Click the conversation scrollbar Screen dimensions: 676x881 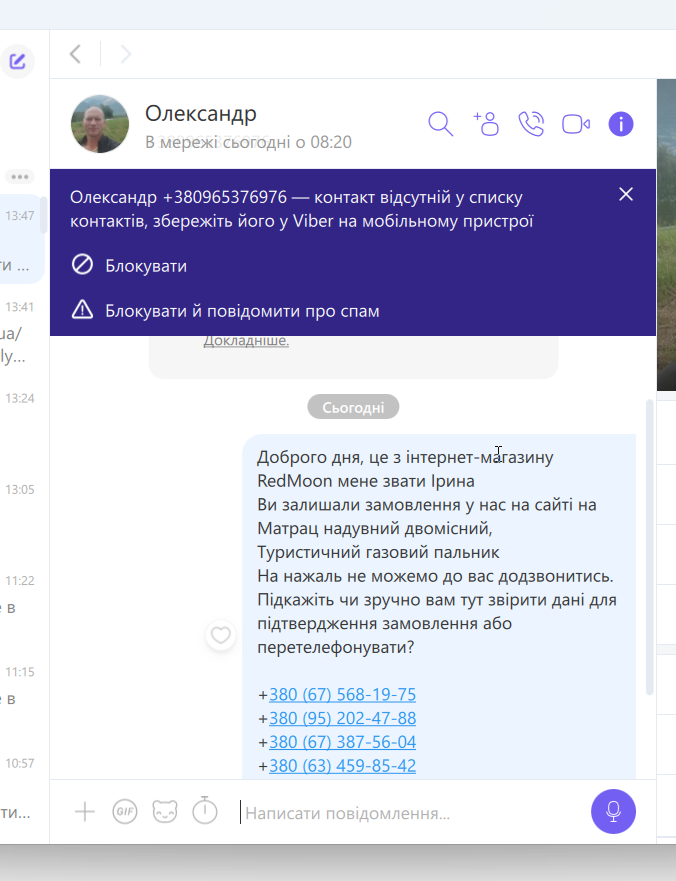[650, 548]
